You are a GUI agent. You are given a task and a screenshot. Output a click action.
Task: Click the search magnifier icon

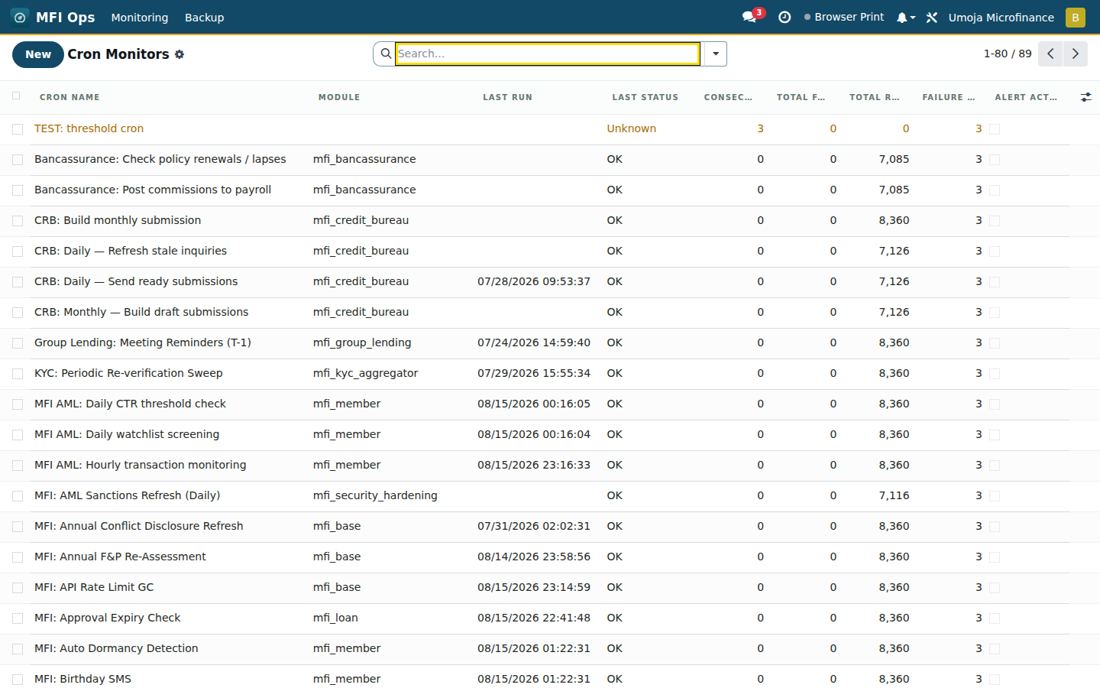point(385,53)
